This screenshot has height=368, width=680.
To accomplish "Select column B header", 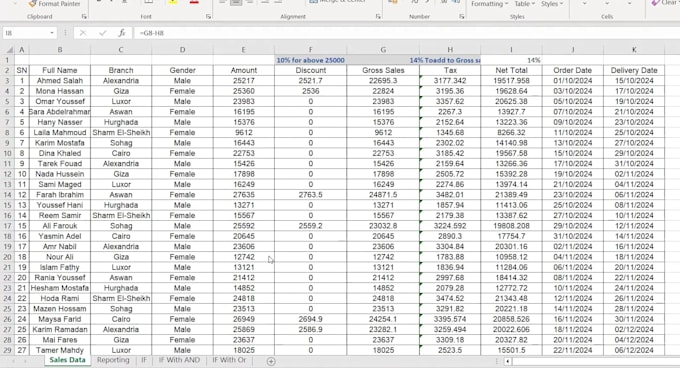I will point(60,50).
